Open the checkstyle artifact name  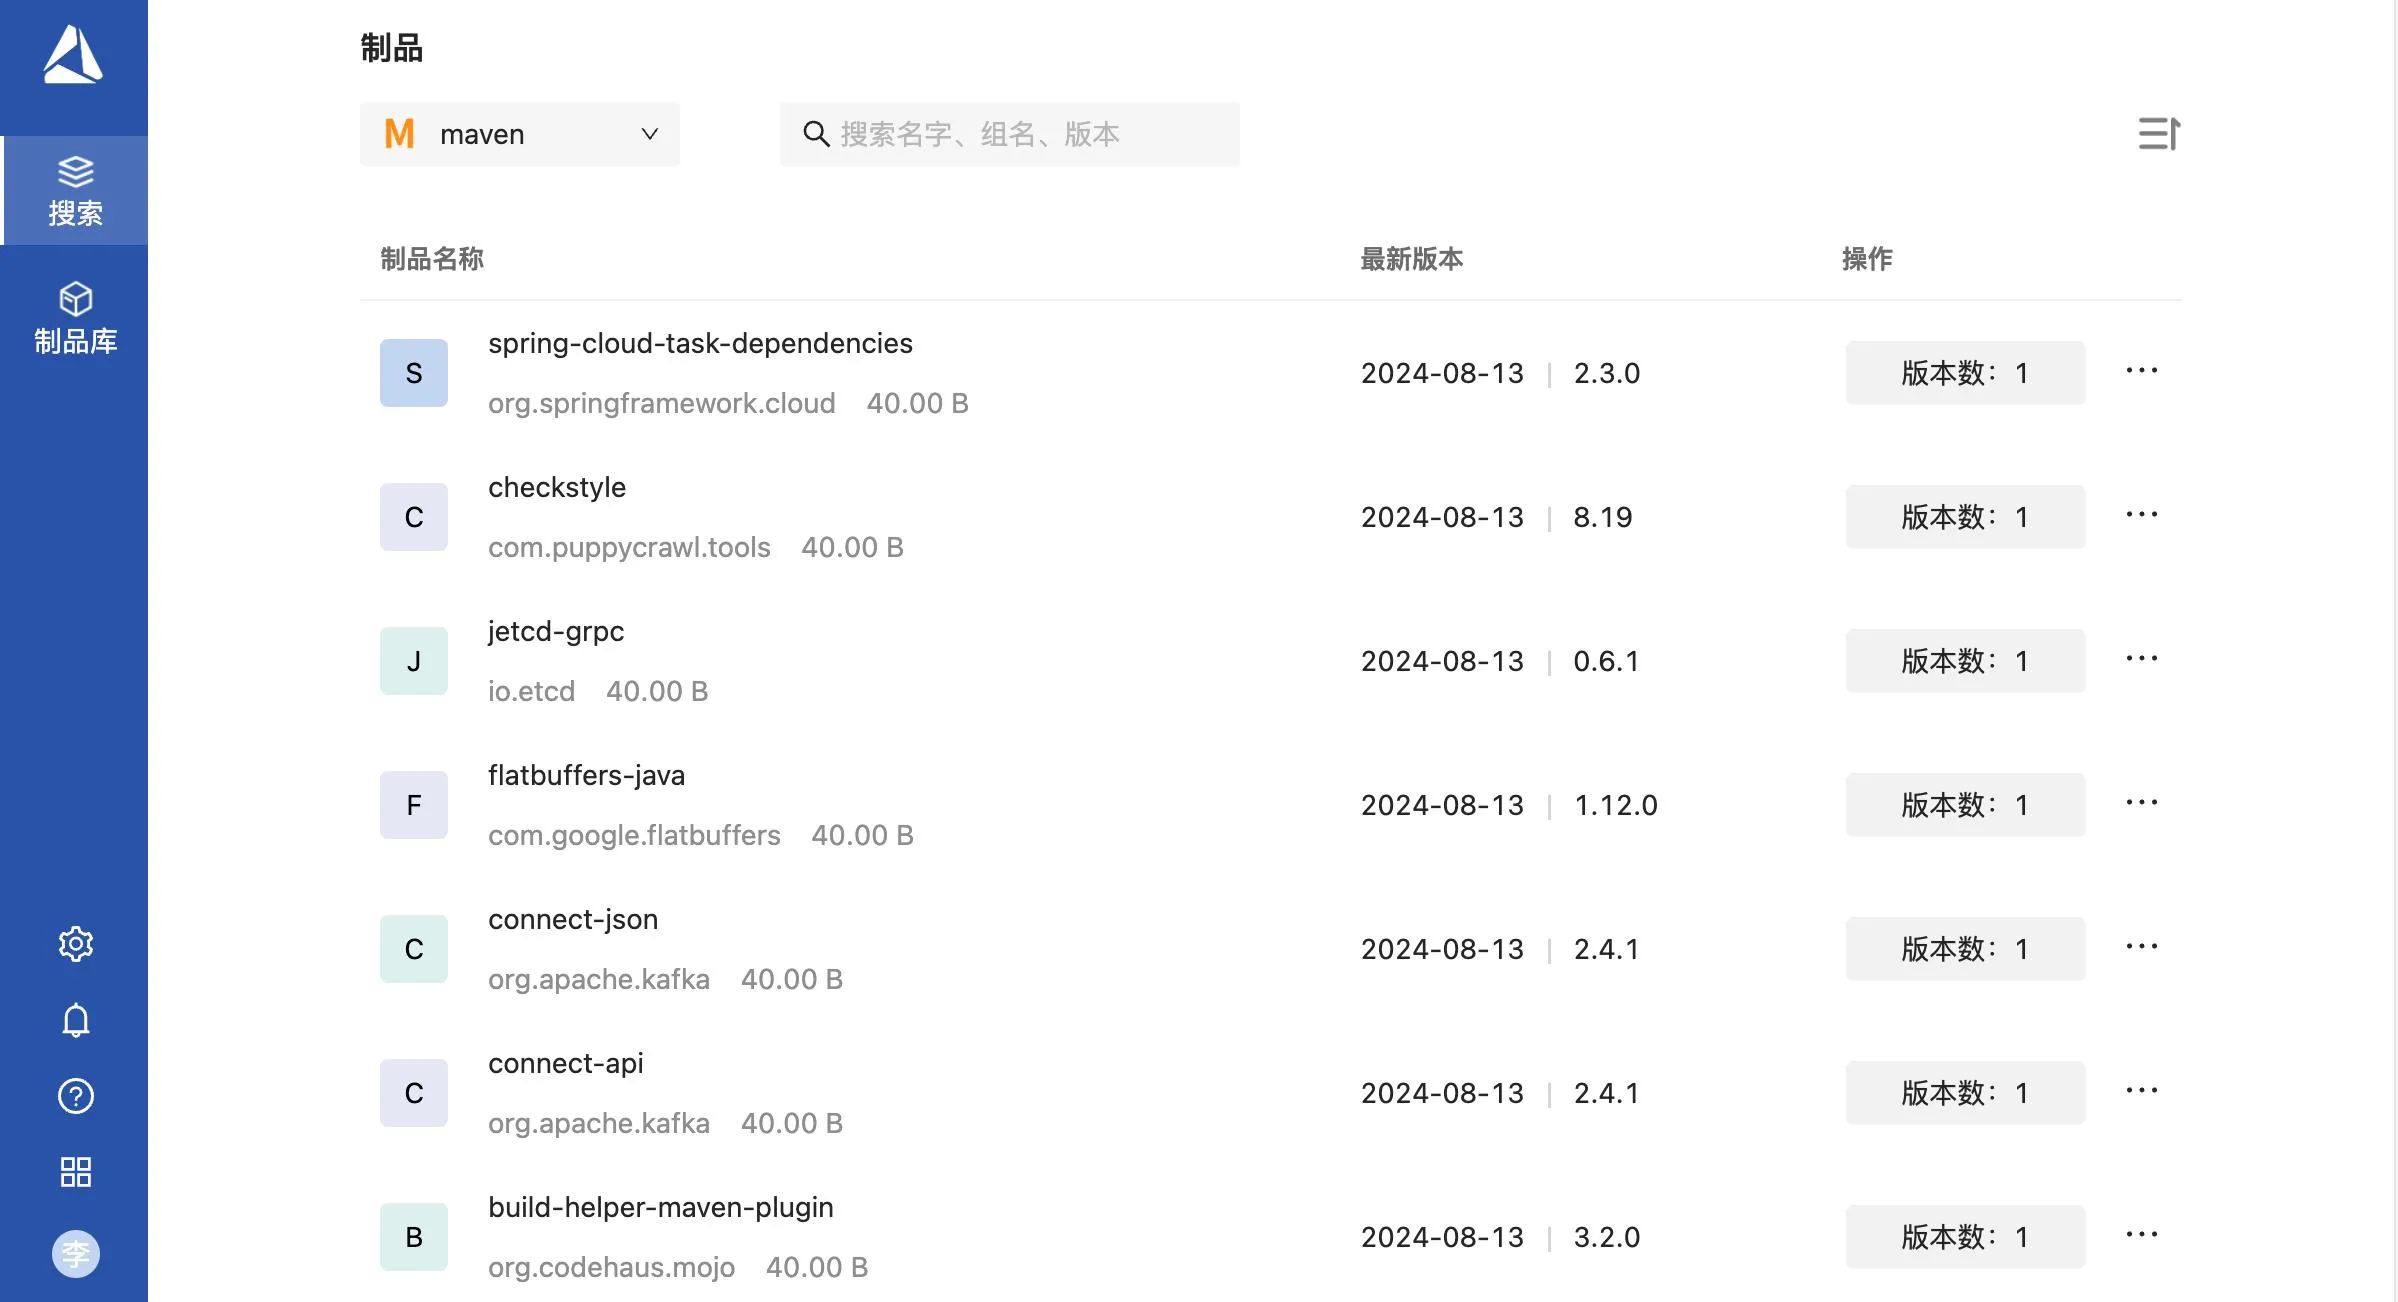pos(557,488)
